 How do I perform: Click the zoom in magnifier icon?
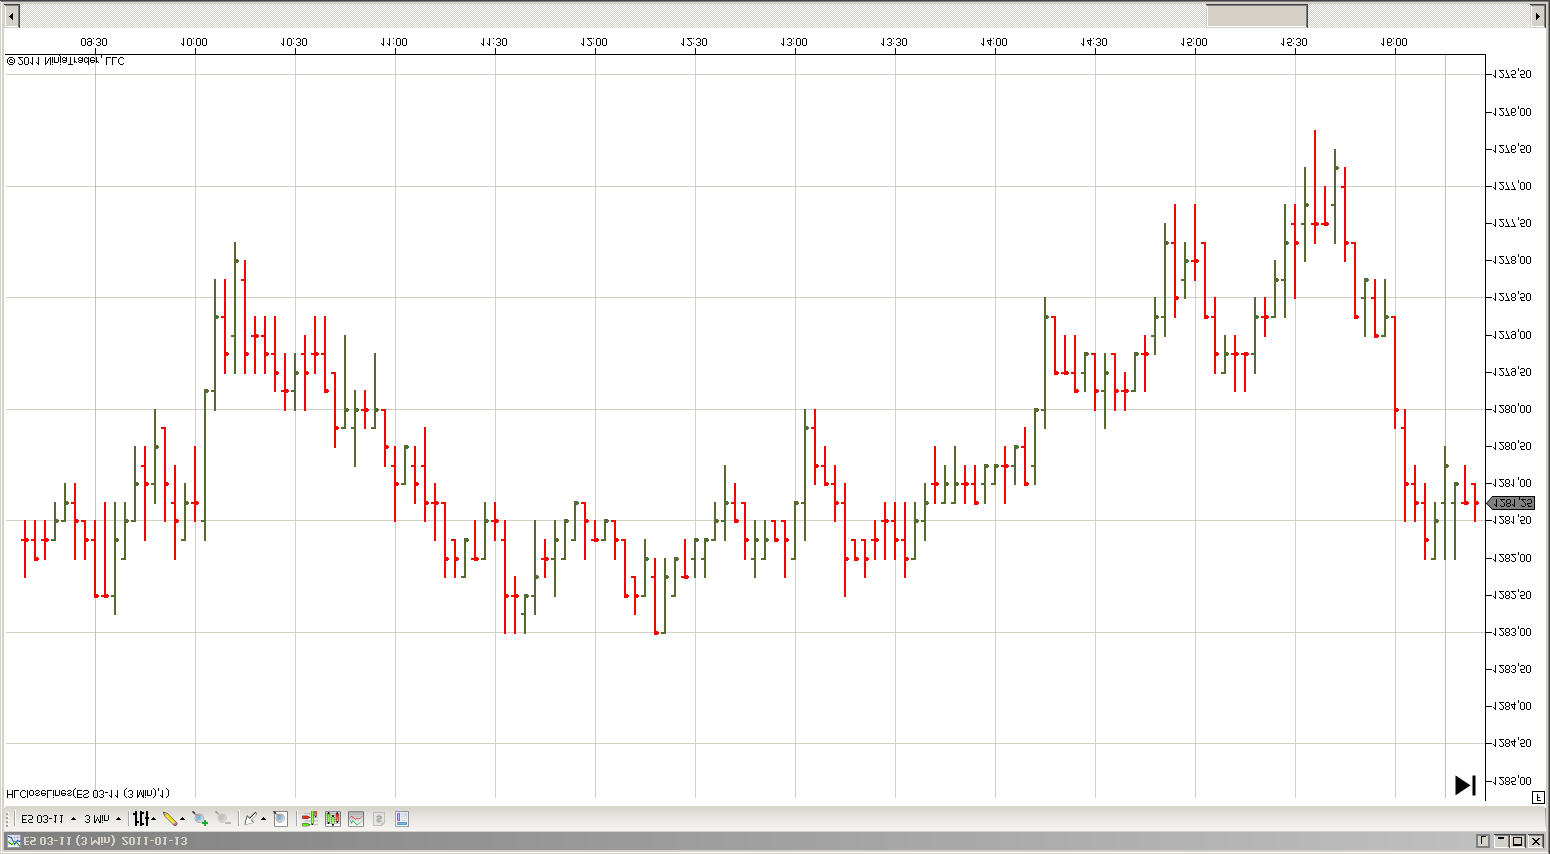tap(200, 819)
